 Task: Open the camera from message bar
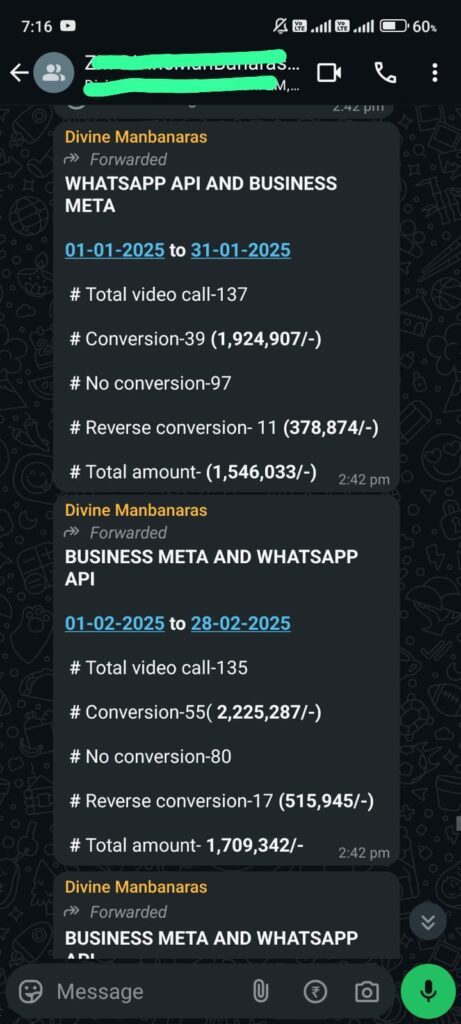[366, 992]
